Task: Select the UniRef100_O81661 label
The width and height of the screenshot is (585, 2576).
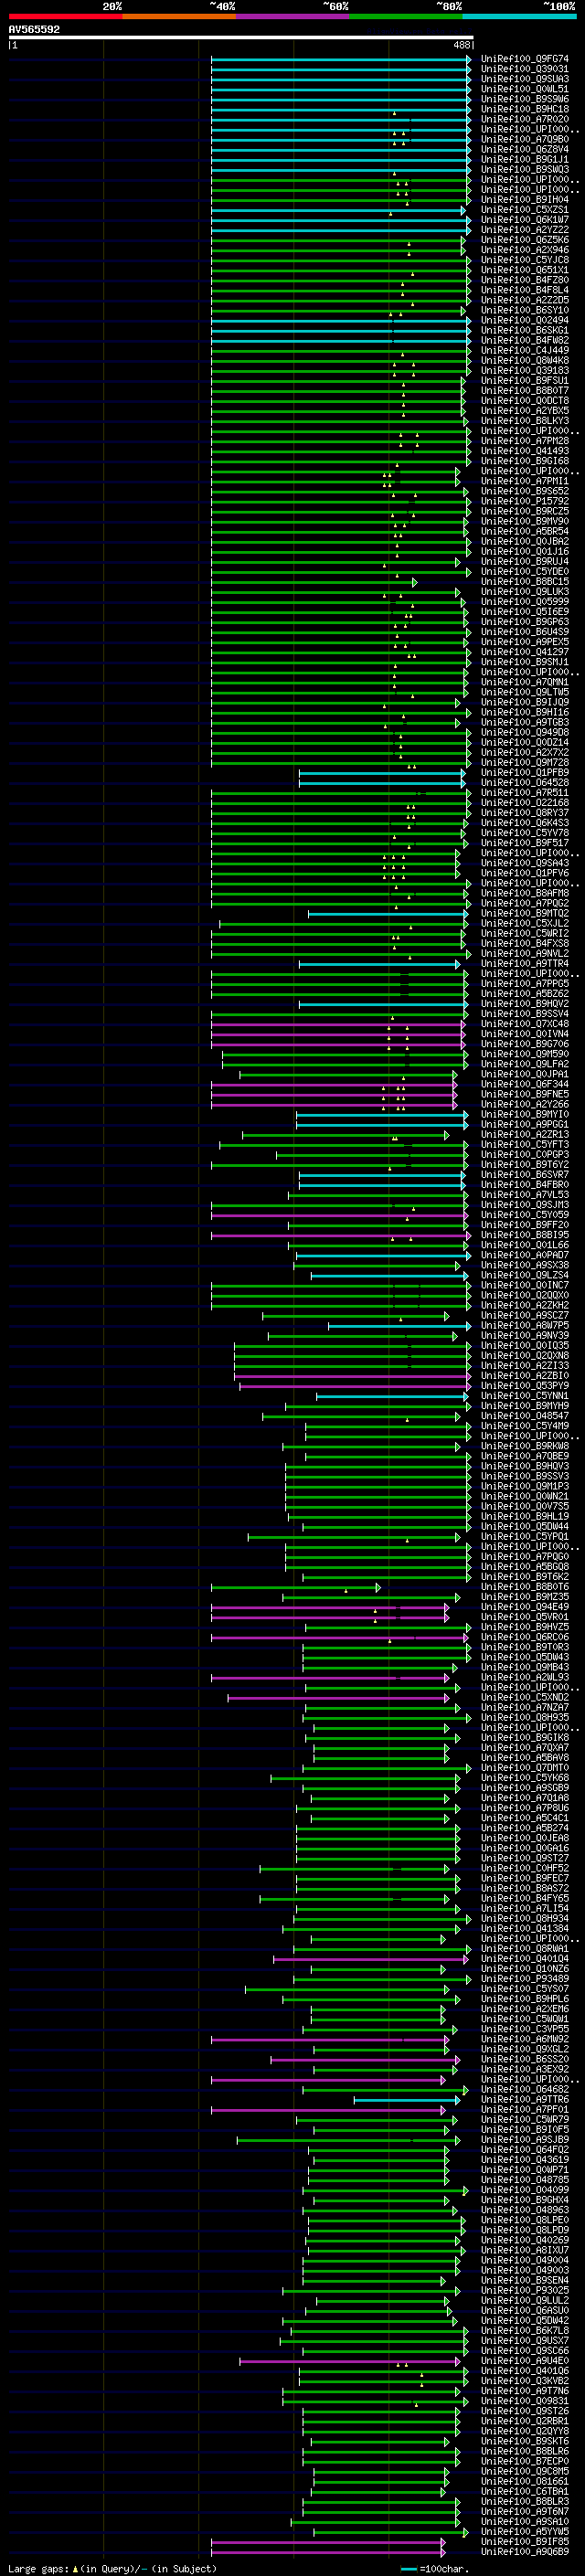Action: pos(525,2481)
